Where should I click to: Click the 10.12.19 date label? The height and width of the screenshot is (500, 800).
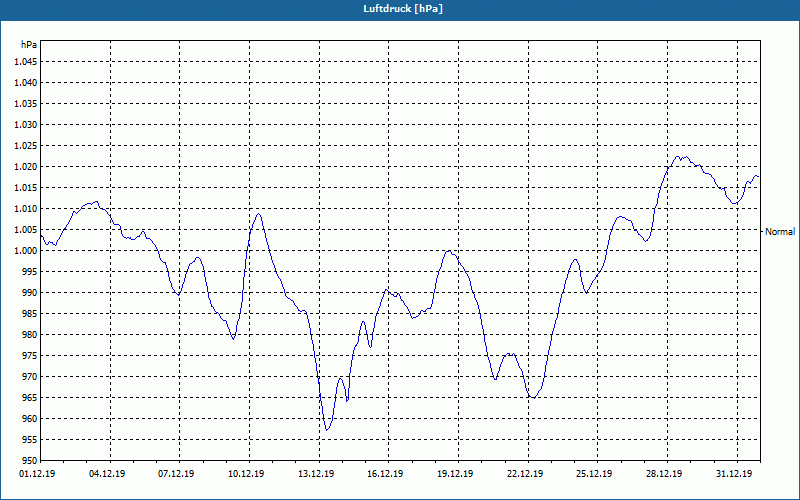(246, 474)
